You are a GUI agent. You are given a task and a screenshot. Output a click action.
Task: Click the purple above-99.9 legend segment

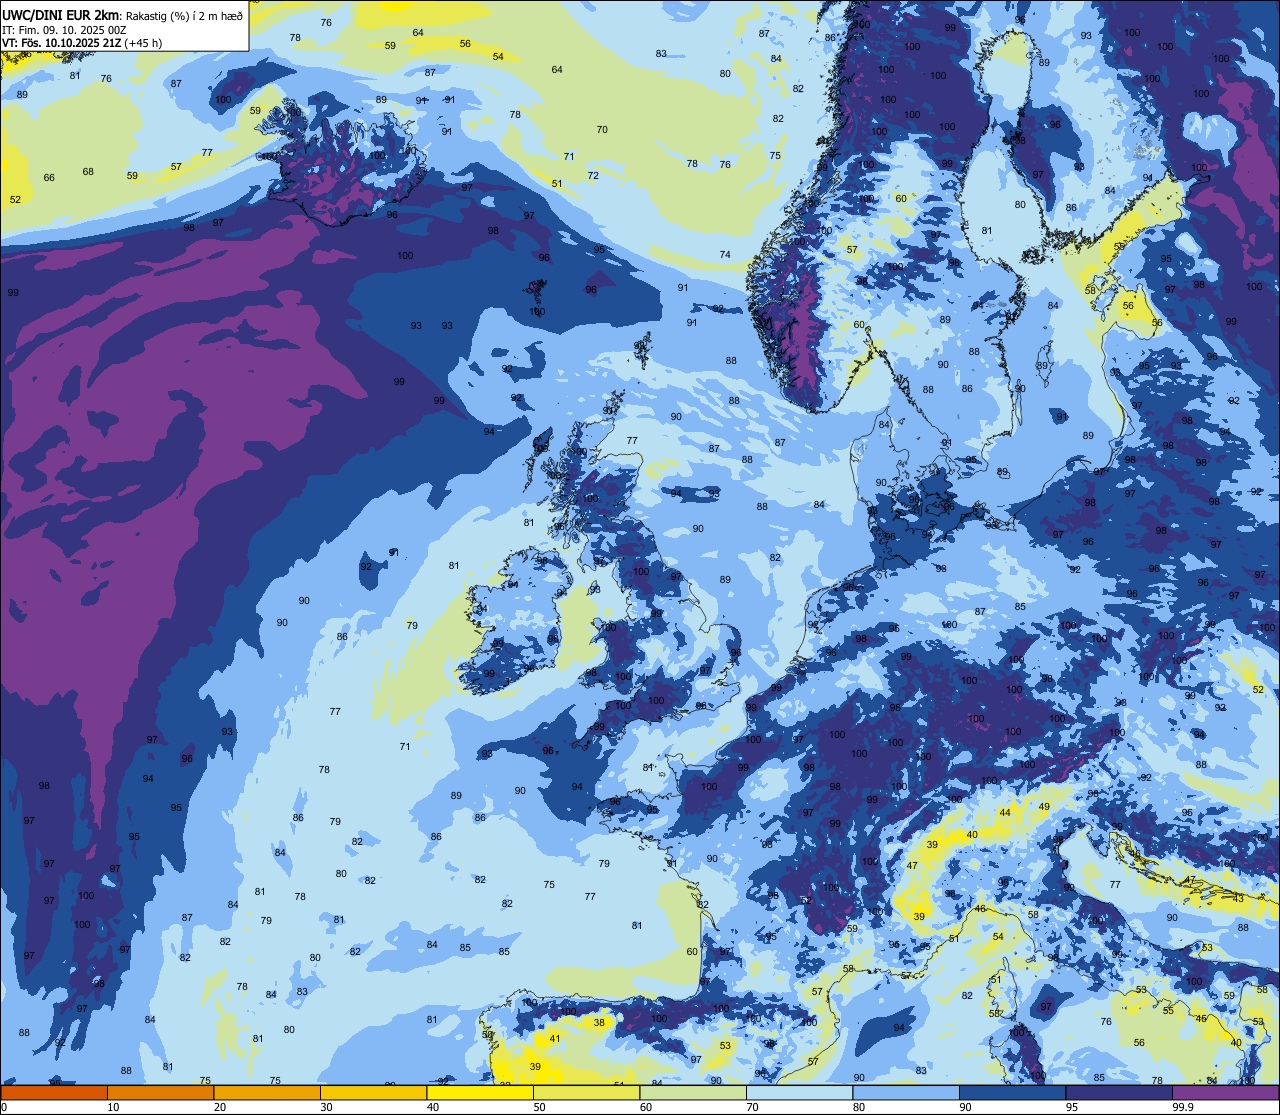coord(1225,1092)
